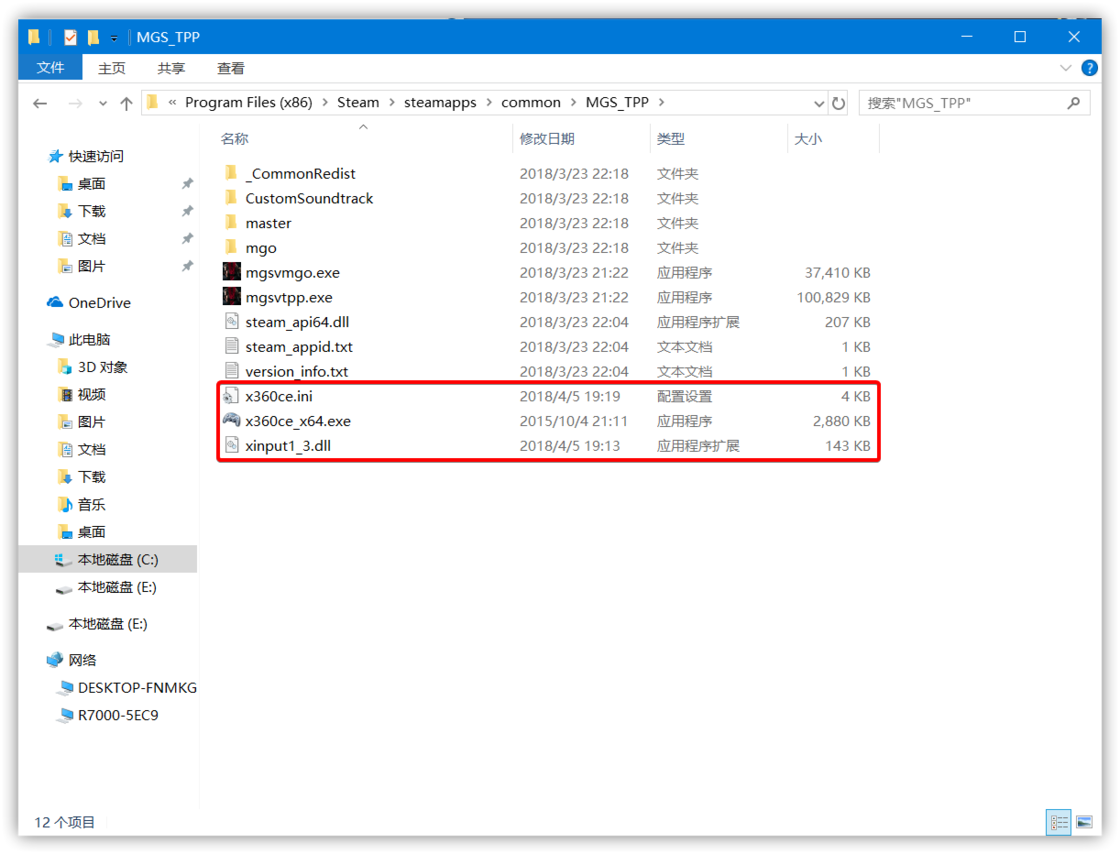Open the Quick Access Toolbar customize dropdown
Image resolution: width=1120 pixels, height=854 pixels.
(x=113, y=36)
